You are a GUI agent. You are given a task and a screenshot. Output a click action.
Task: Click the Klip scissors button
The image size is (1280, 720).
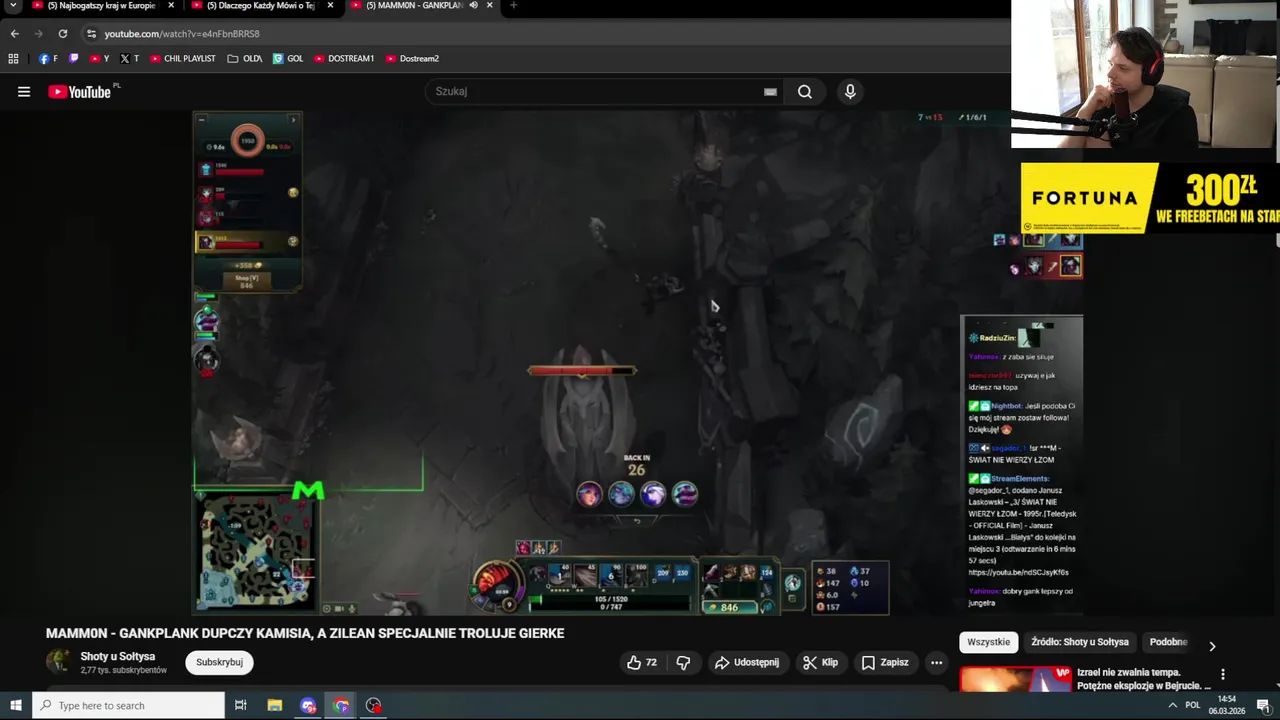pos(820,662)
